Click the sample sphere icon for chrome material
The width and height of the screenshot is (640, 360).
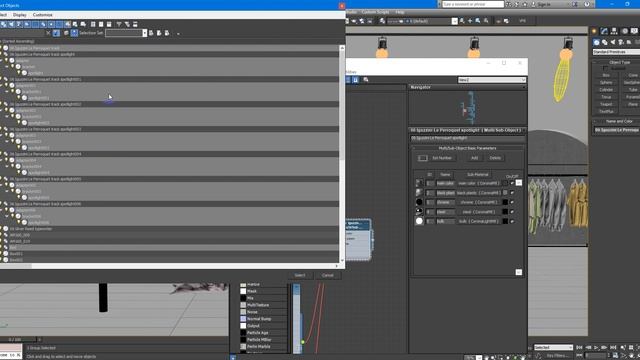[x=419, y=202]
